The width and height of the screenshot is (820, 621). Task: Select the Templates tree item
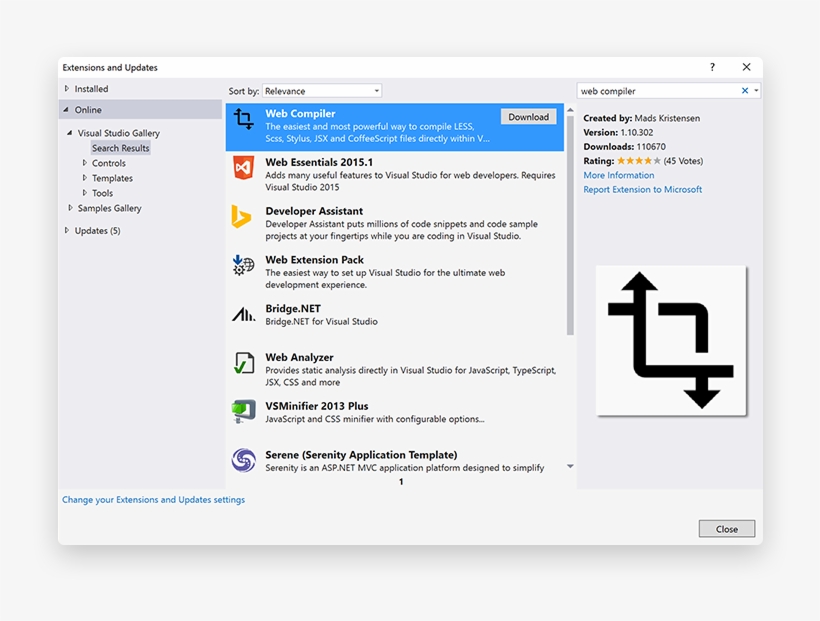pyautogui.click(x=112, y=178)
